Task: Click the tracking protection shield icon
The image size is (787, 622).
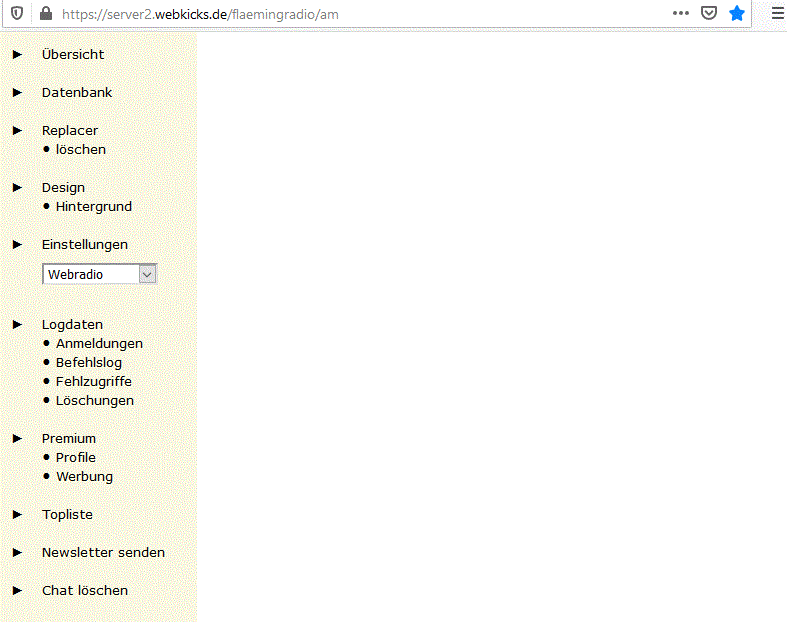Action: click(x=17, y=14)
